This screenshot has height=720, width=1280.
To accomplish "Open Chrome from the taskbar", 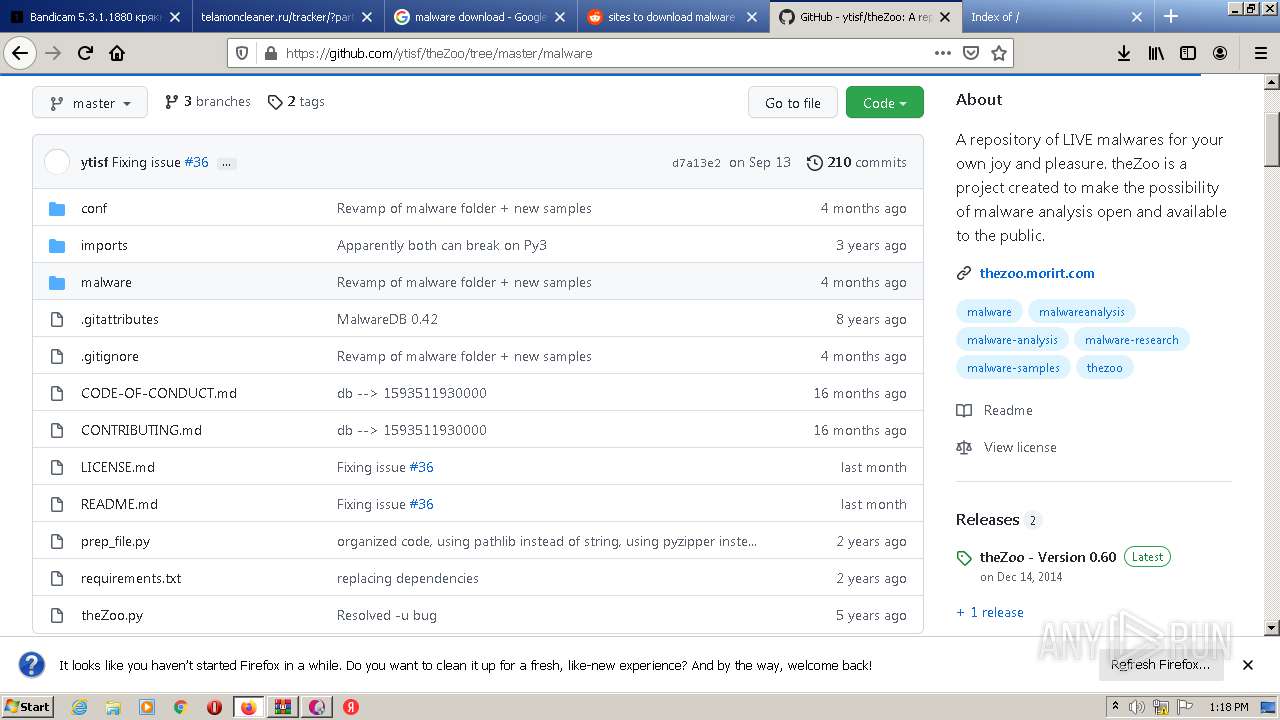I will pyautogui.click(x=180, y=707).
